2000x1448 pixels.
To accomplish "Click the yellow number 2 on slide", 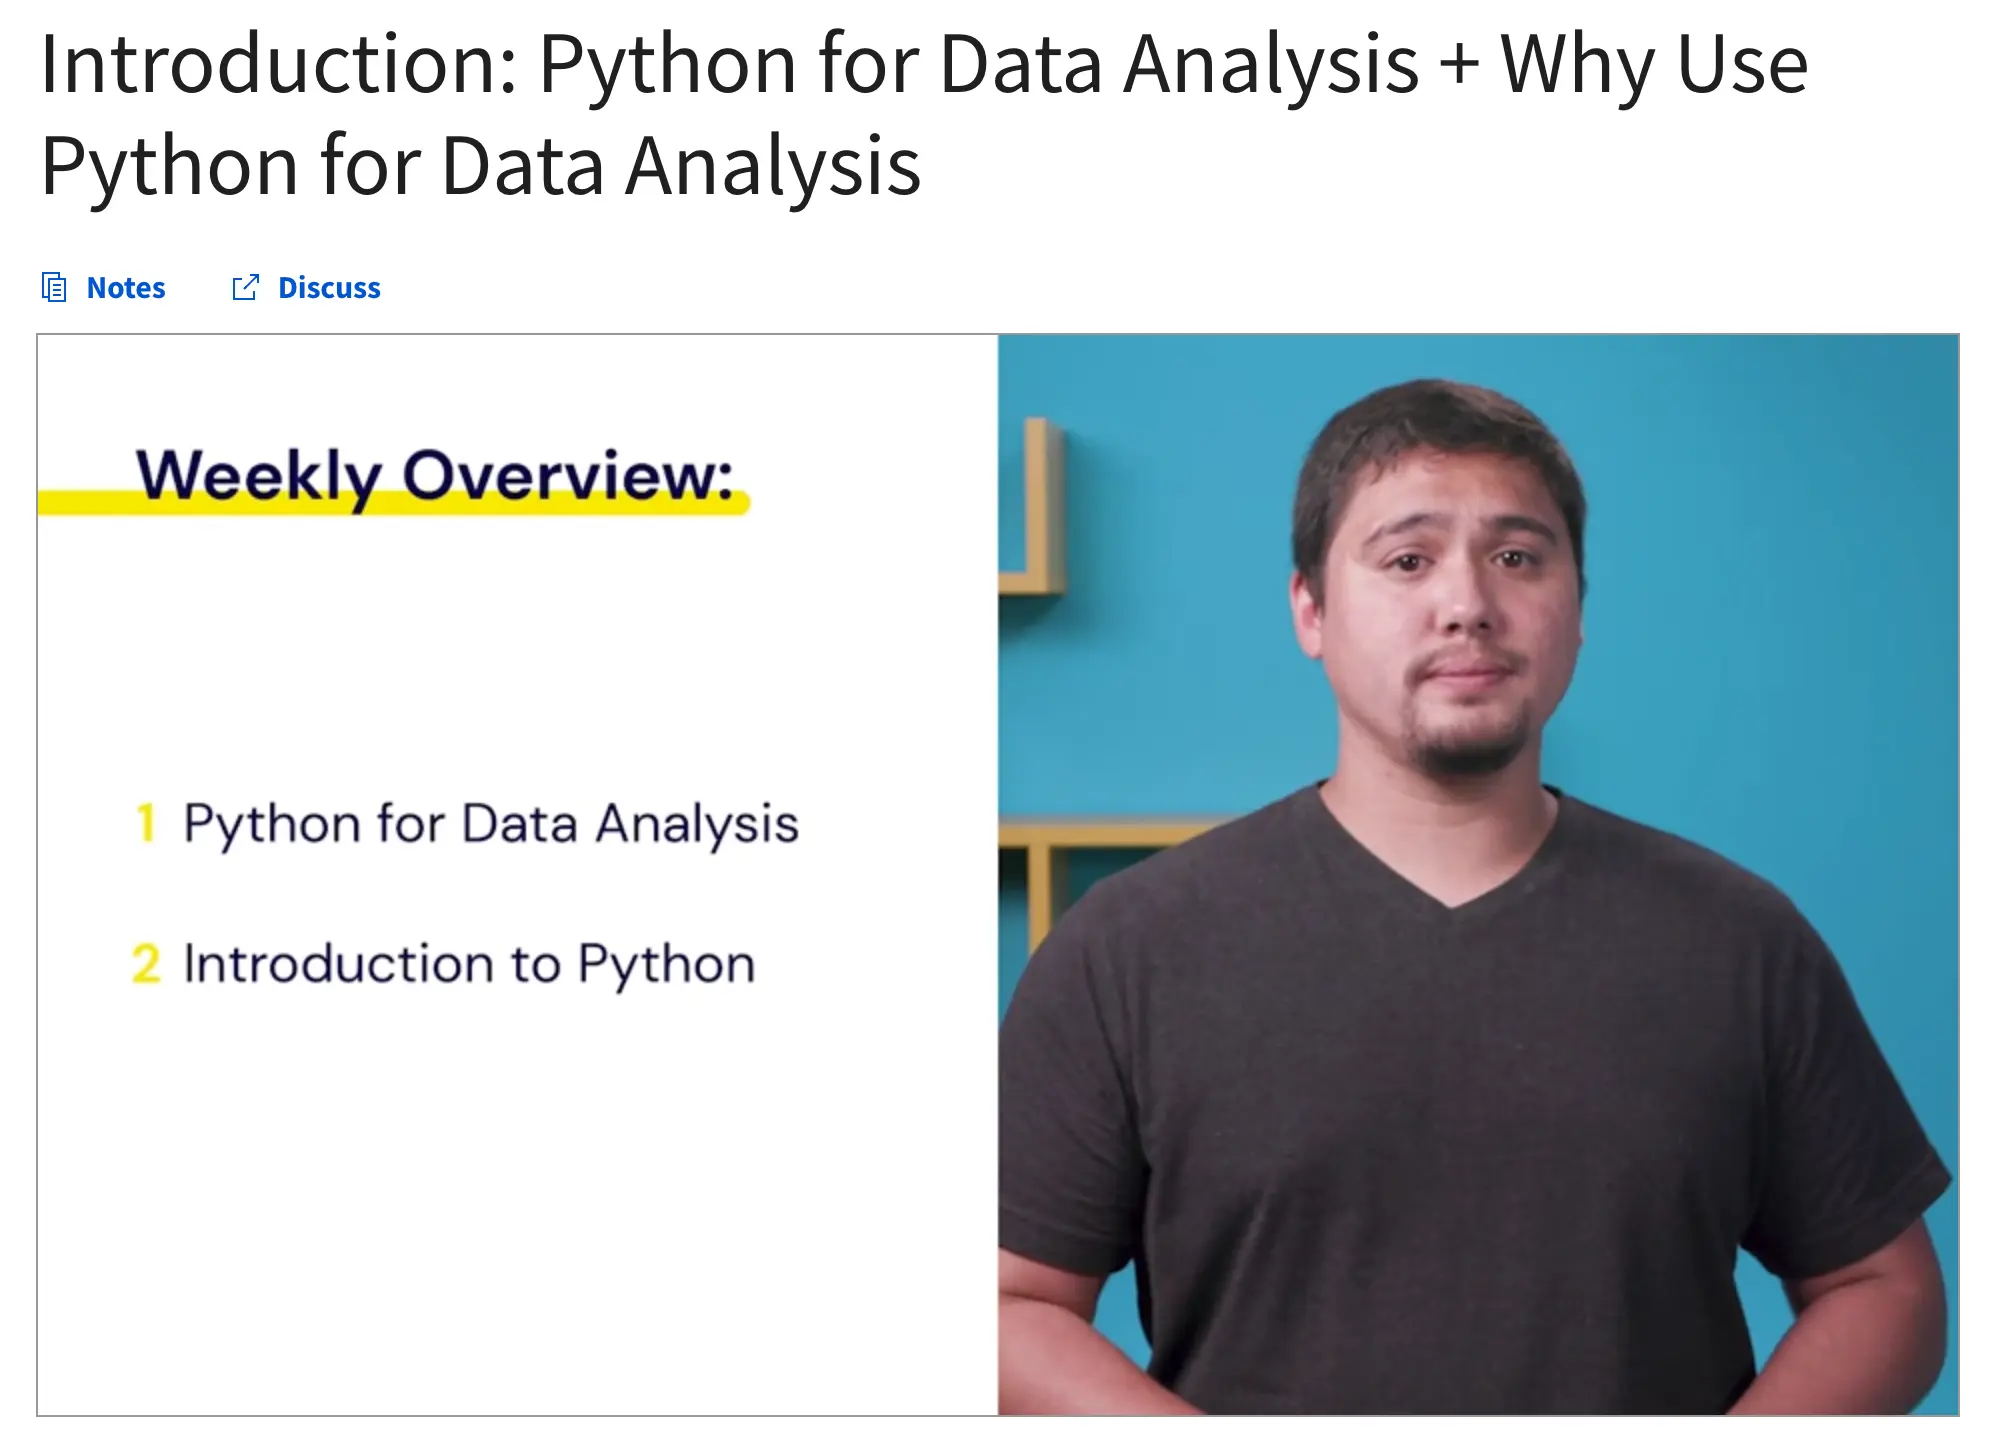I will pyautogui.click(x=146, y=965).
